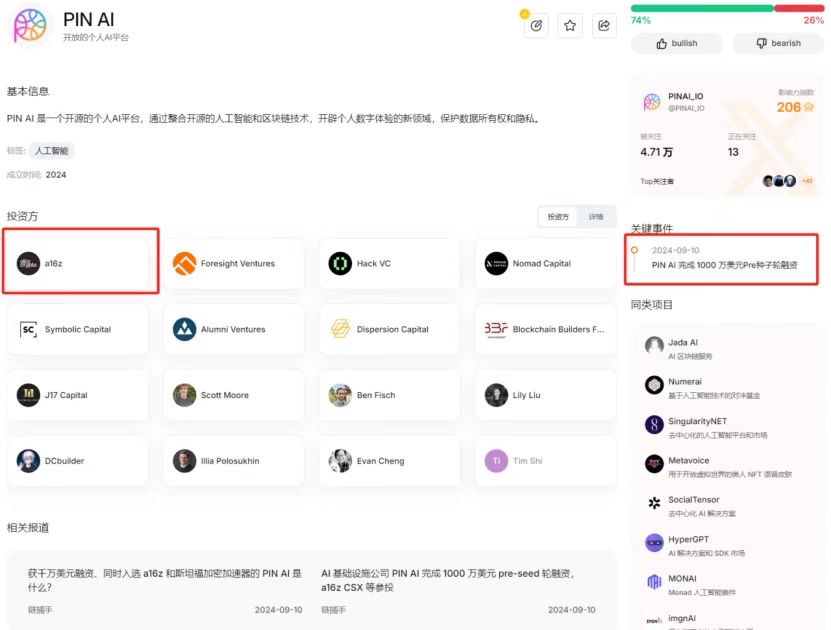The image size is (831, 630).
Task: Click Ben Fisch's avatar
Action: pos(340,395)
